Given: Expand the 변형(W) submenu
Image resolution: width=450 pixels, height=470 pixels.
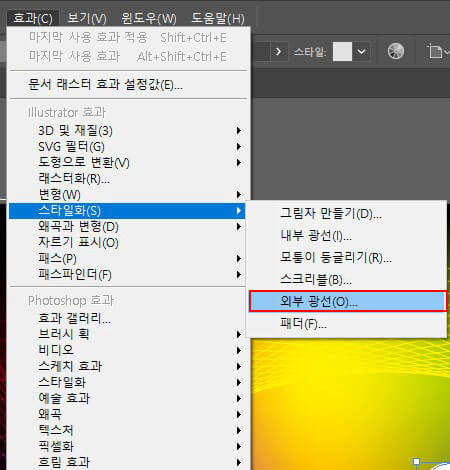Looking at the screenshot, I should coord(128,194).
